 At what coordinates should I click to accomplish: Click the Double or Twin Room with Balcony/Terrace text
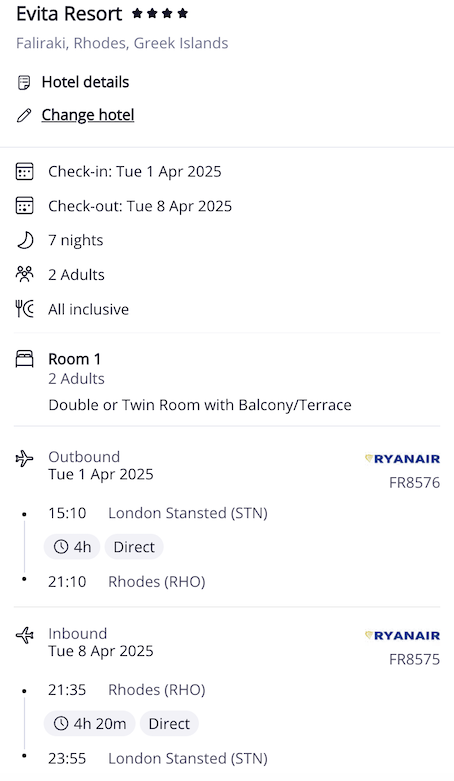[x=200, y=405]
